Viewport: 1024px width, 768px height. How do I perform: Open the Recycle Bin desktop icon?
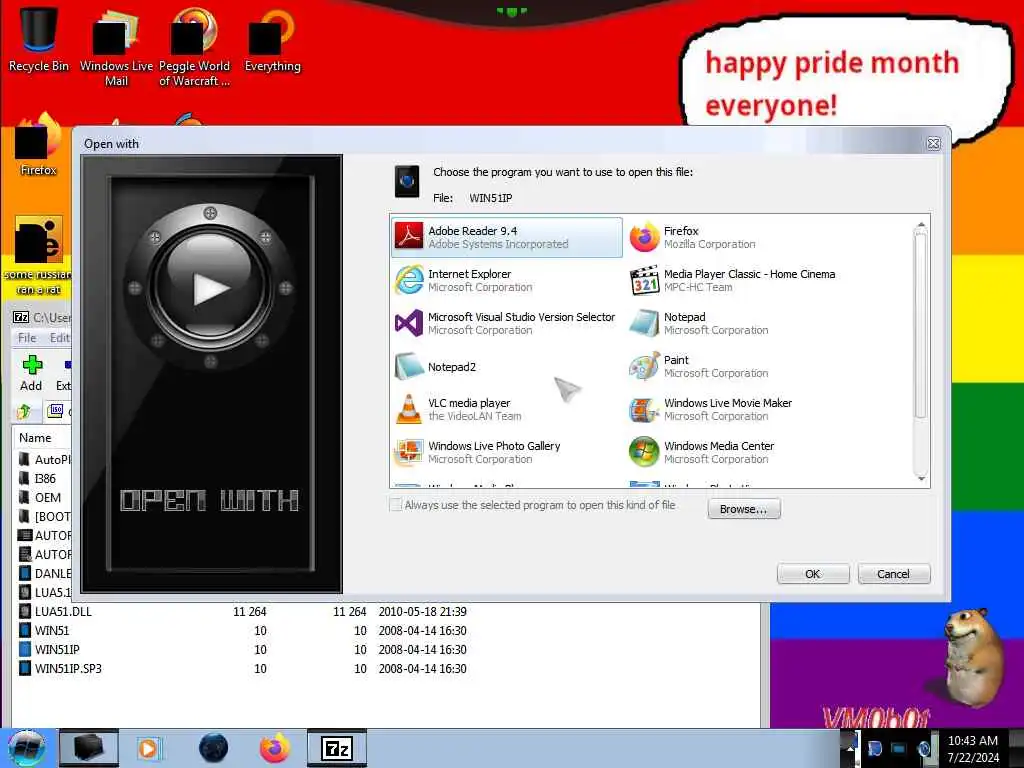coord(39,40)
